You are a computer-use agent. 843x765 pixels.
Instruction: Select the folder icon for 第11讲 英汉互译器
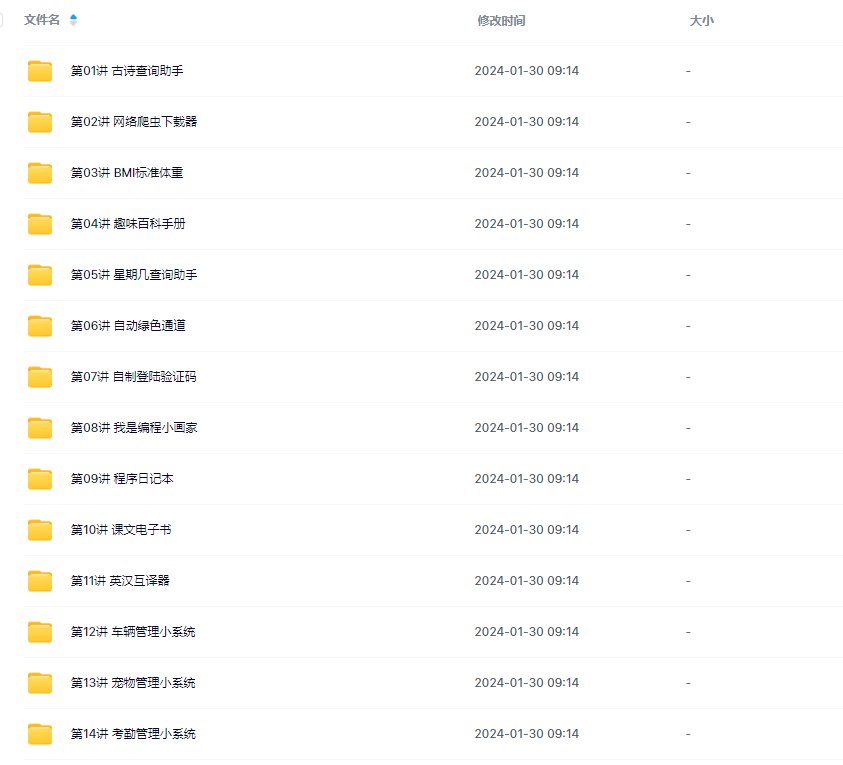(x=38, y=580)
